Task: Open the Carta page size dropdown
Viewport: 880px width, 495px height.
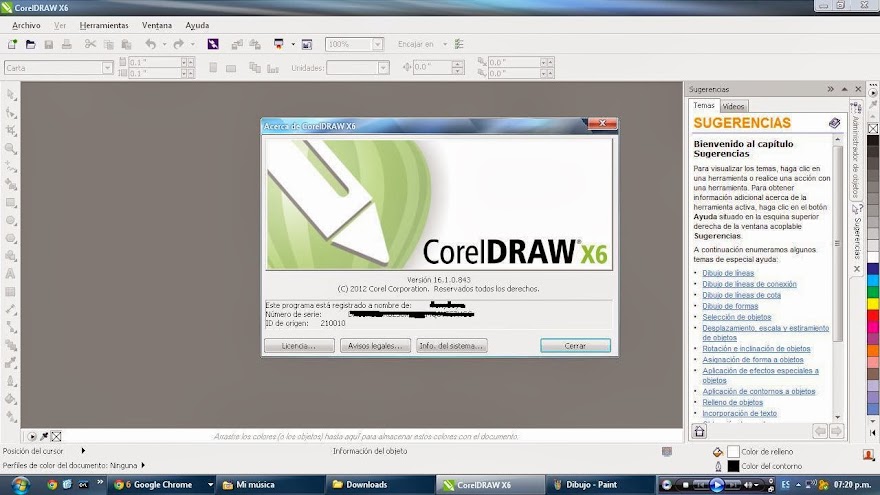Action: point(107,68)
